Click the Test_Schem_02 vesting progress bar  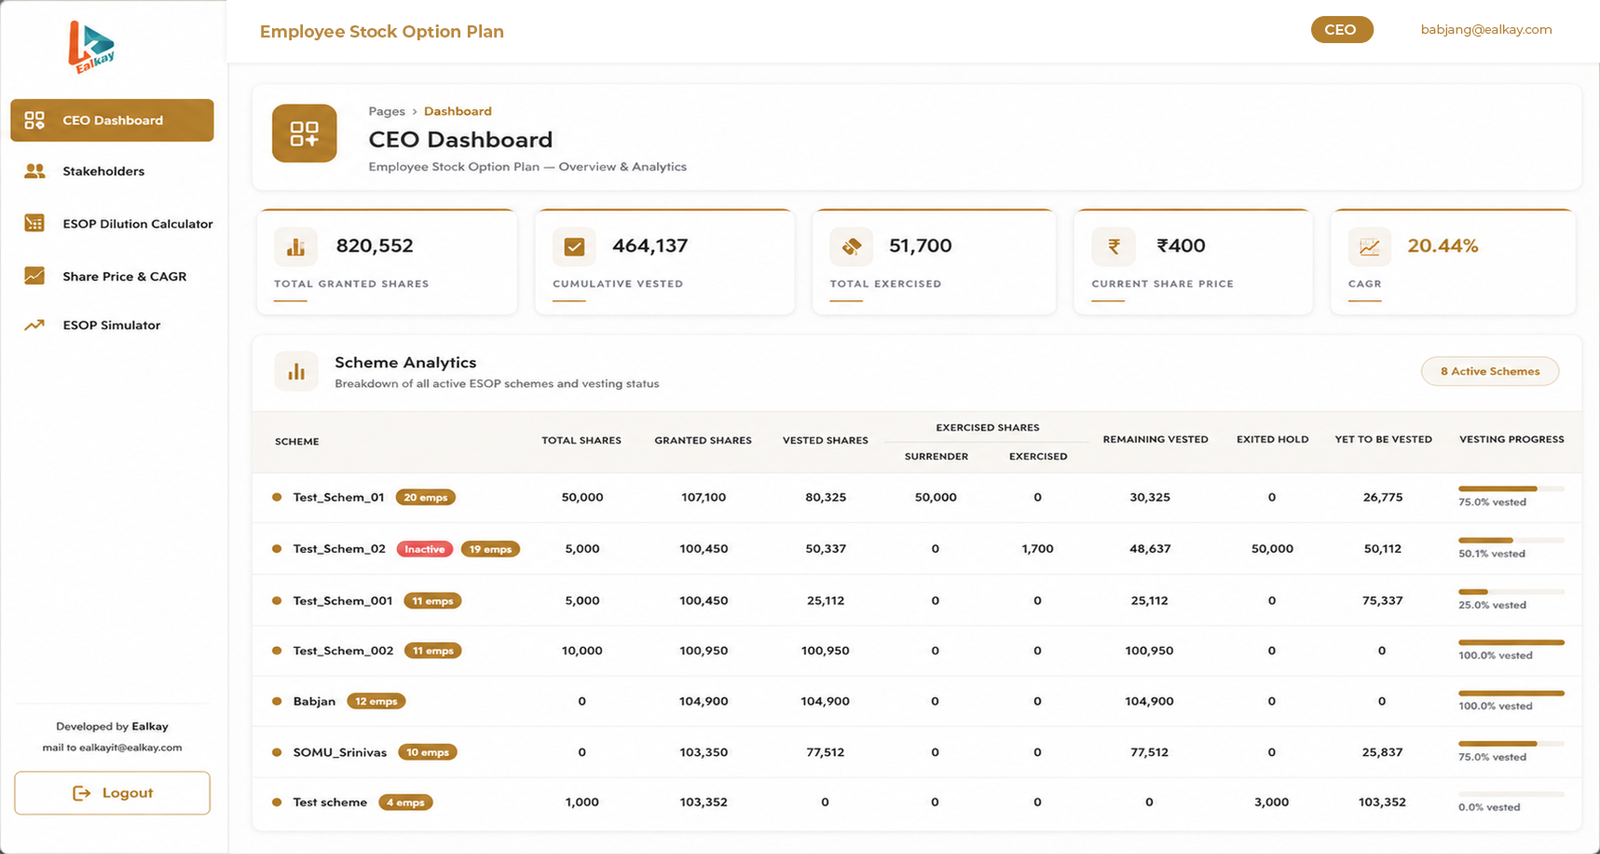tap(1511, 540)
